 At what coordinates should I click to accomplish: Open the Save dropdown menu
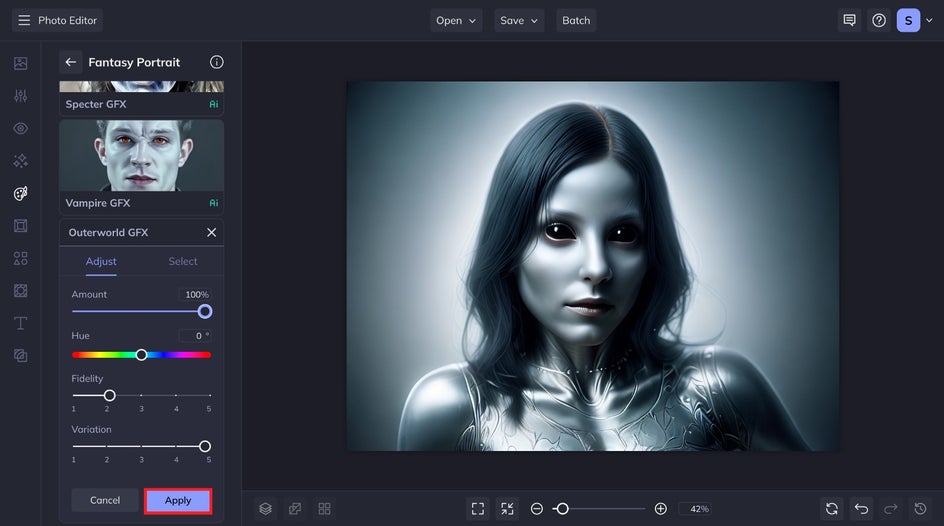tap(519, 20)
